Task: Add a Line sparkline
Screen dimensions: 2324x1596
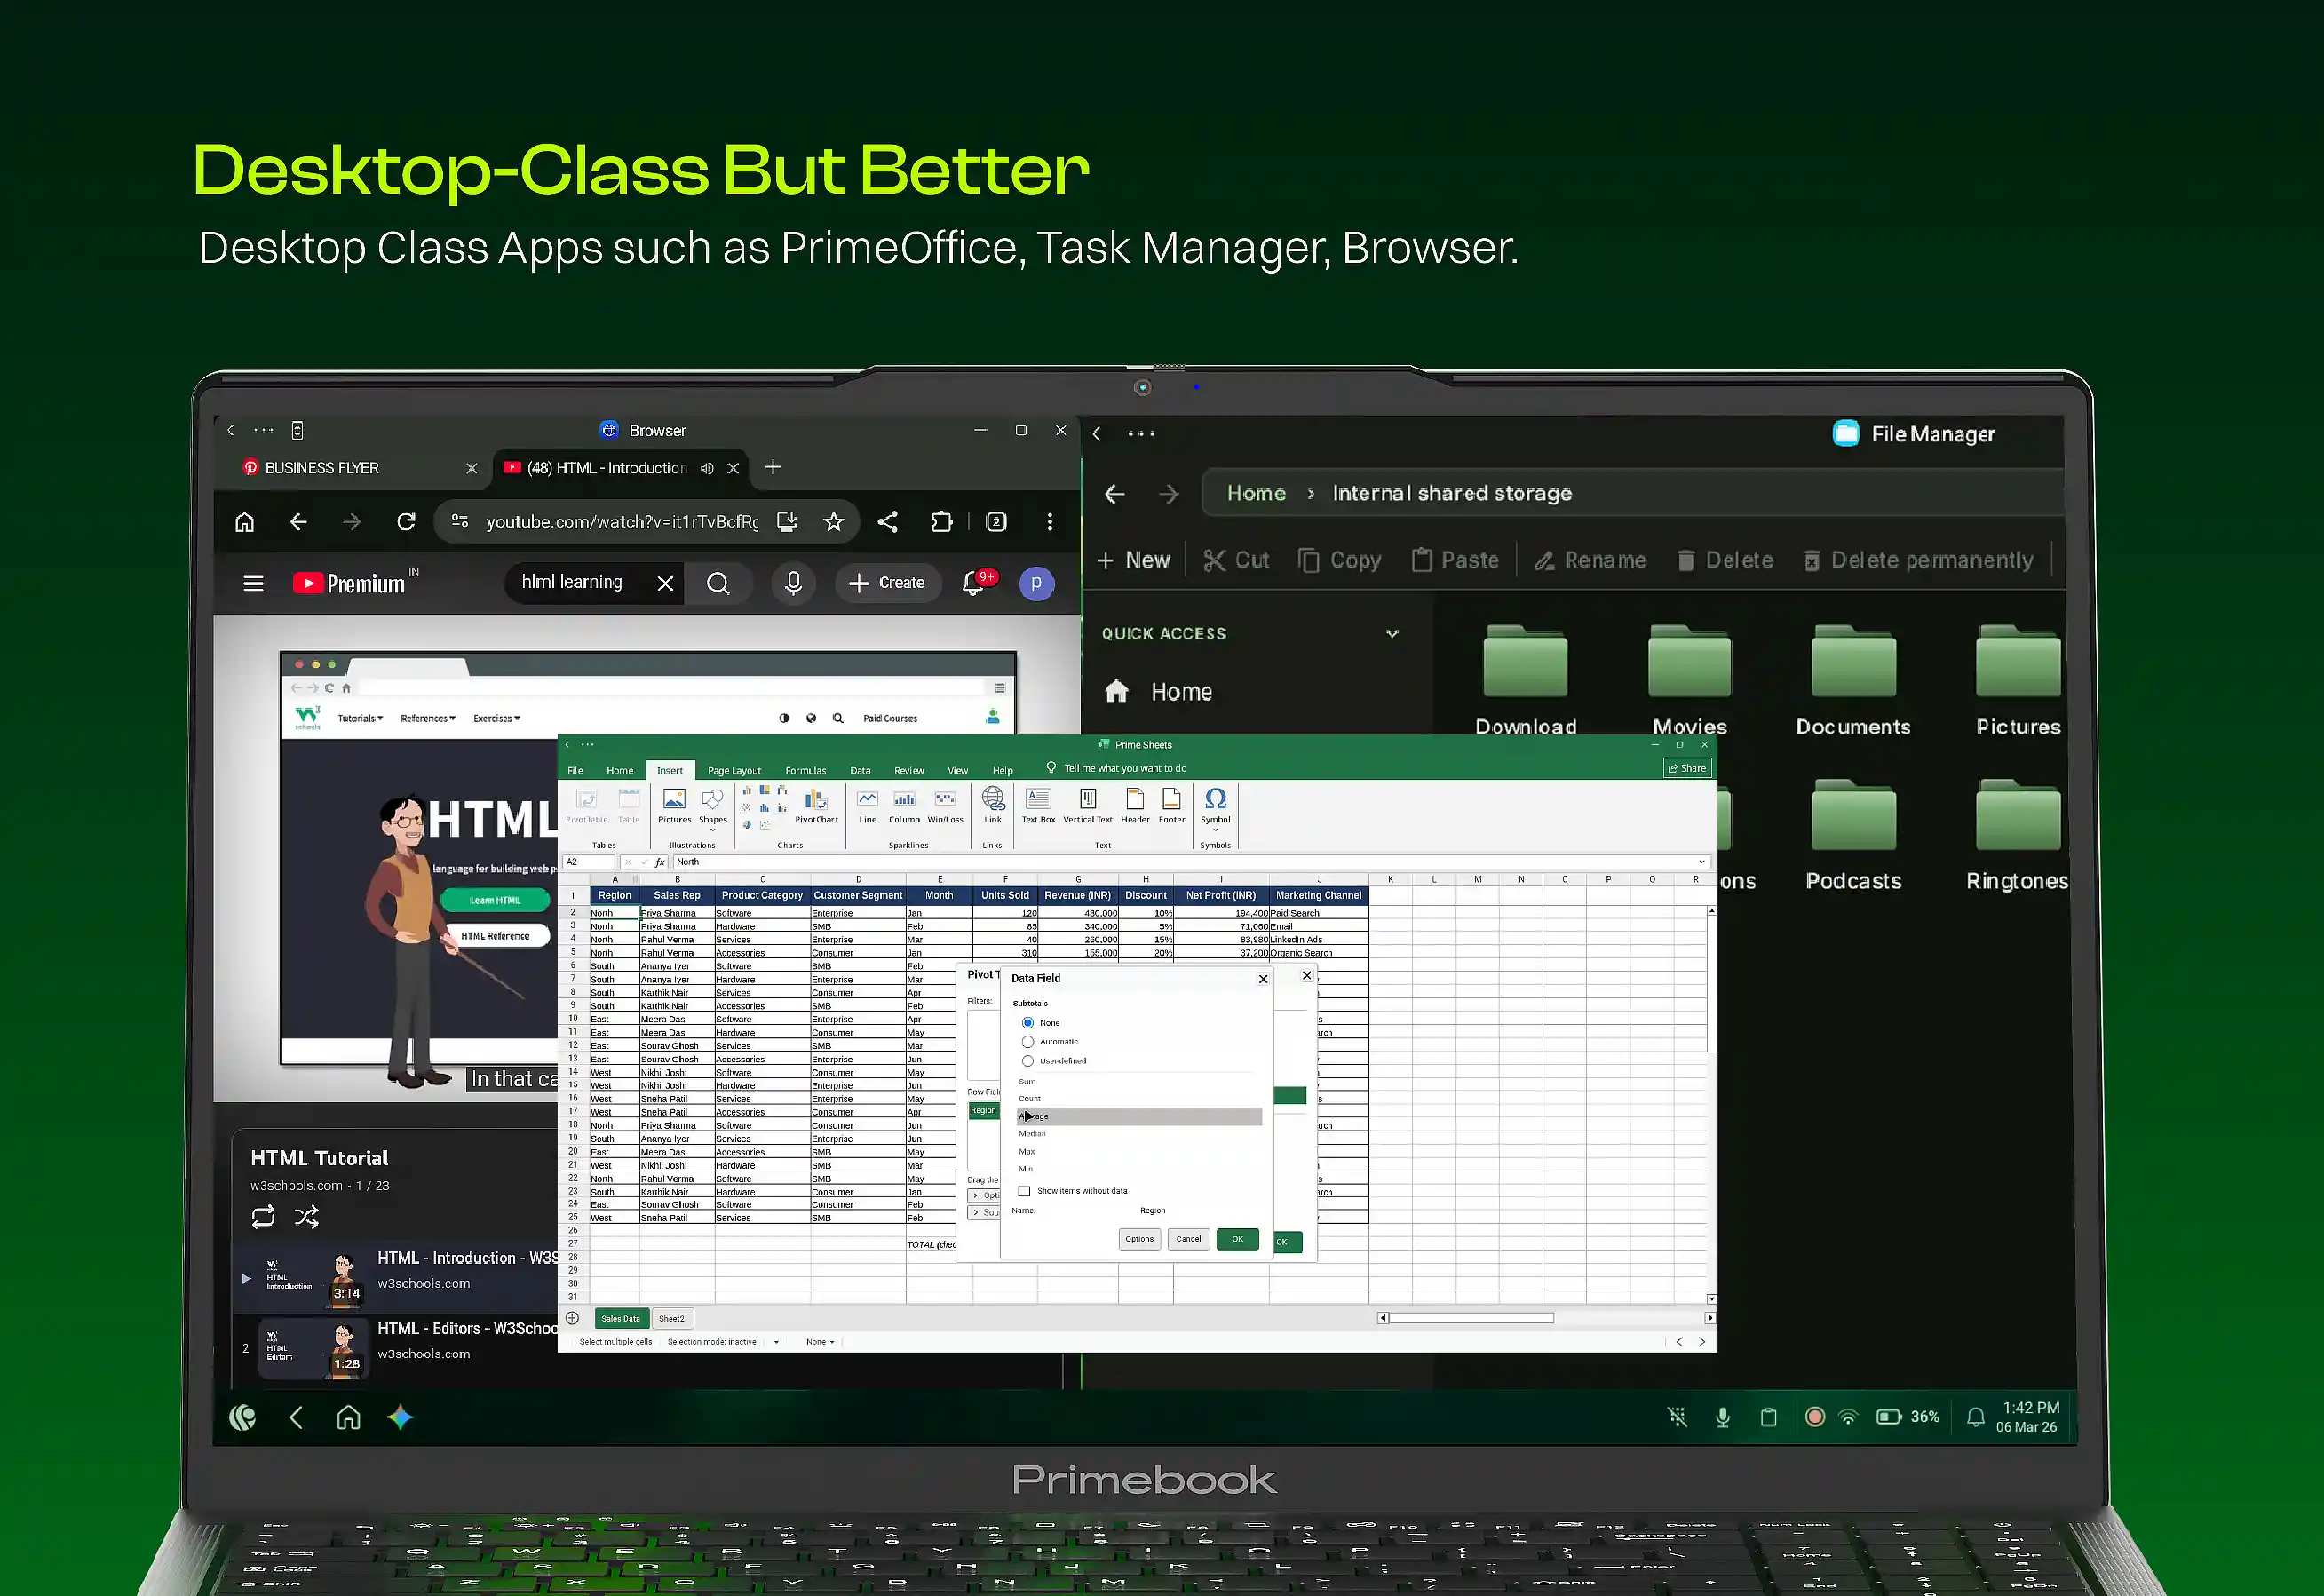Action: [867, 806]
